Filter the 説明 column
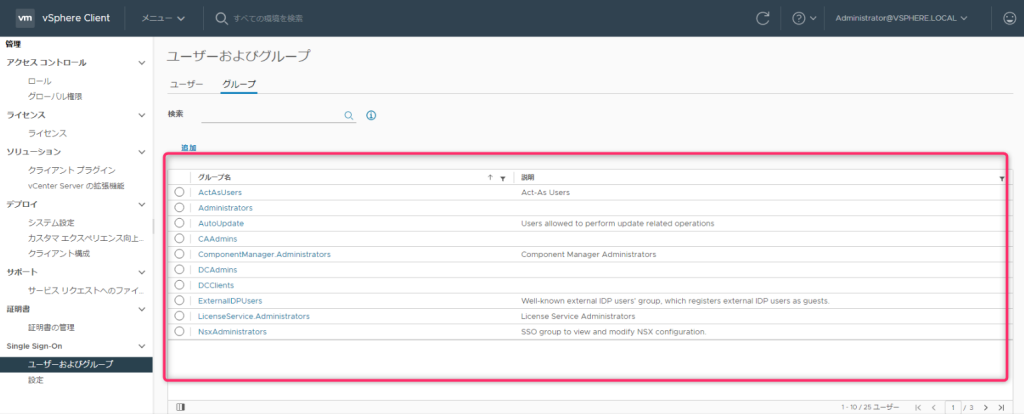The image size is (1024, 414). [1001, 178]
